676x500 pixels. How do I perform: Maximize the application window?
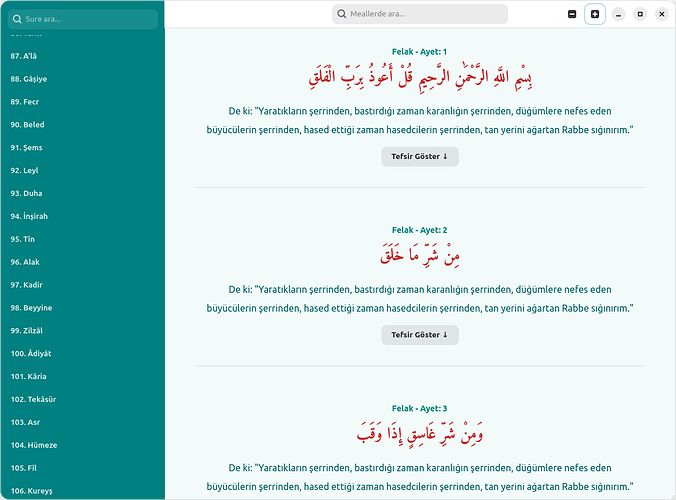(x=640, y=14)
